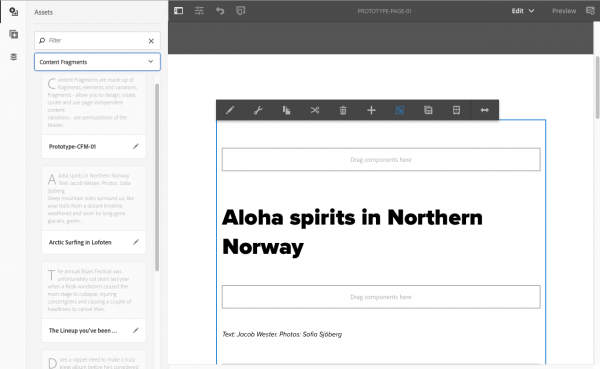Click the highlighted blue Group icon
This screenshot has height=369, width=600.
coord(399,110)
